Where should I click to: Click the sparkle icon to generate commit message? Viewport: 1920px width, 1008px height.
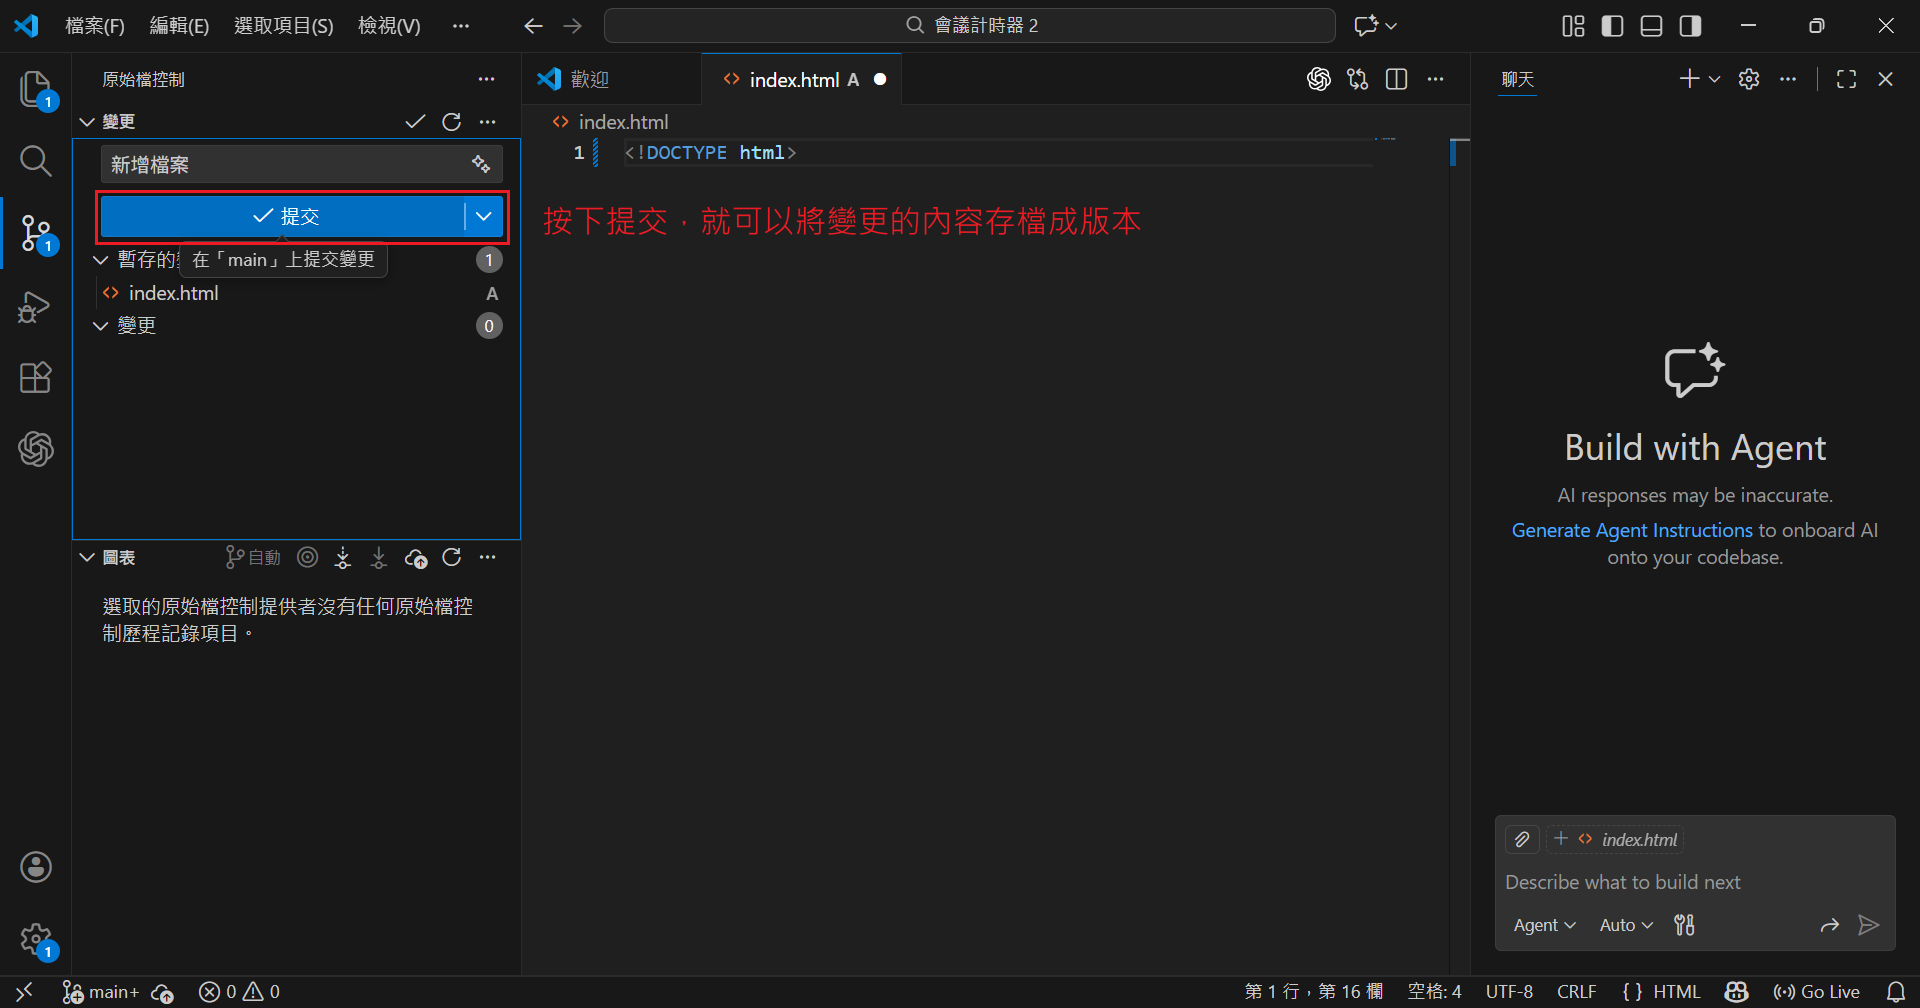481,164
